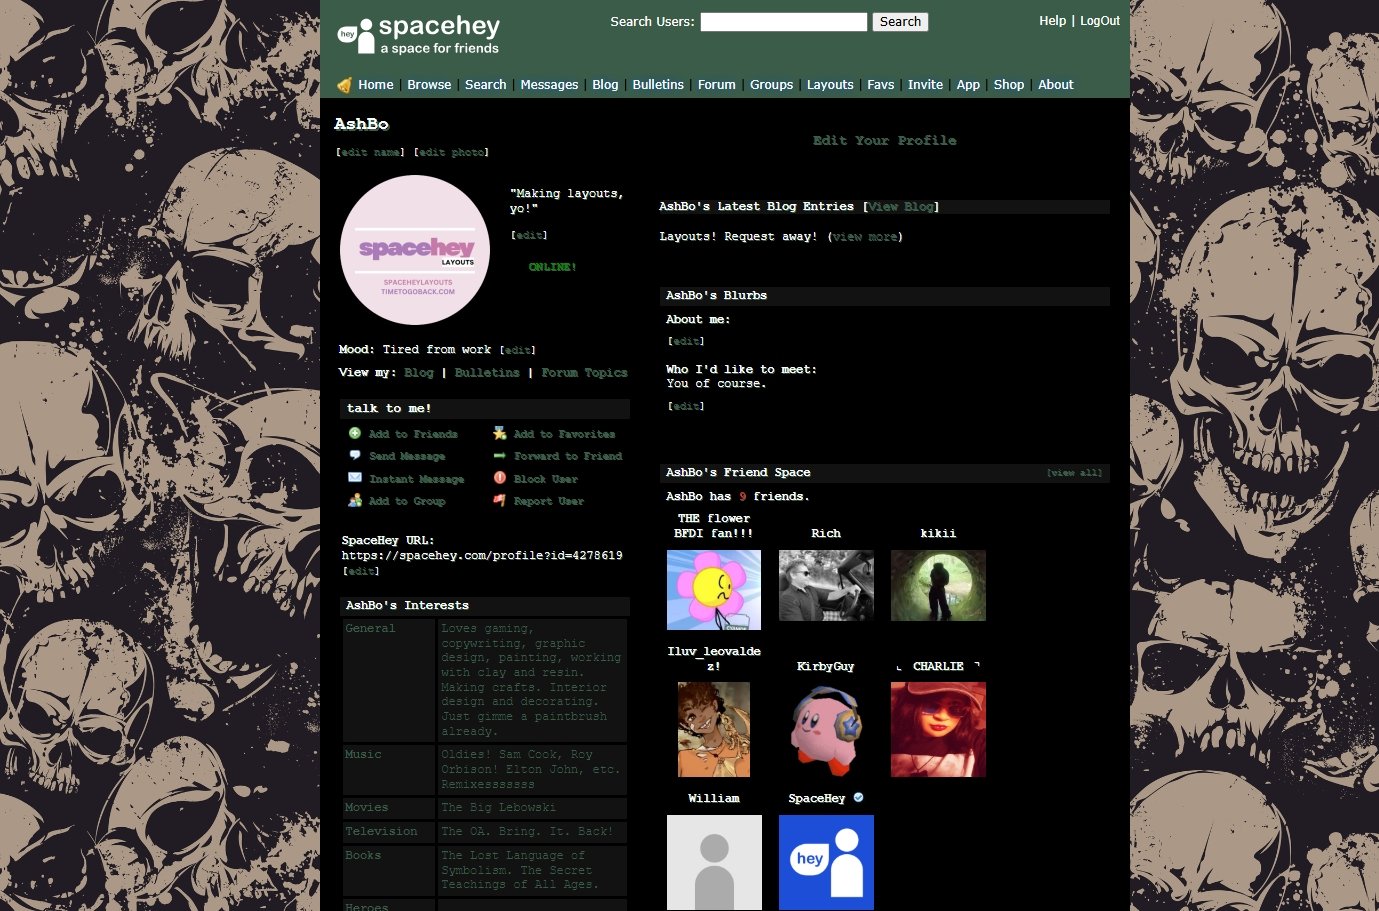Click view all in Friend Space

[x=1074, y=473]
